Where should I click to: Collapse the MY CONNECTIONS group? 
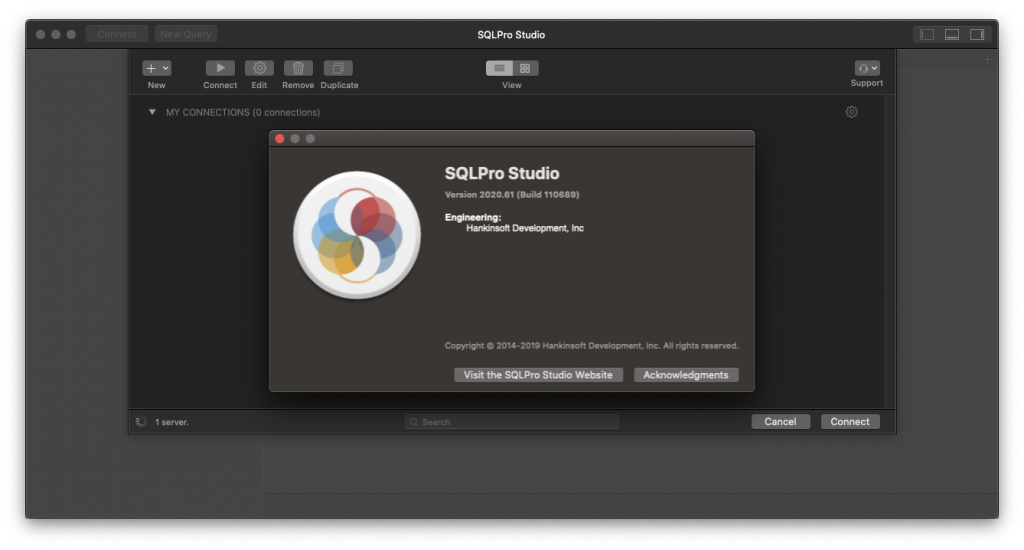pos(152,112)
